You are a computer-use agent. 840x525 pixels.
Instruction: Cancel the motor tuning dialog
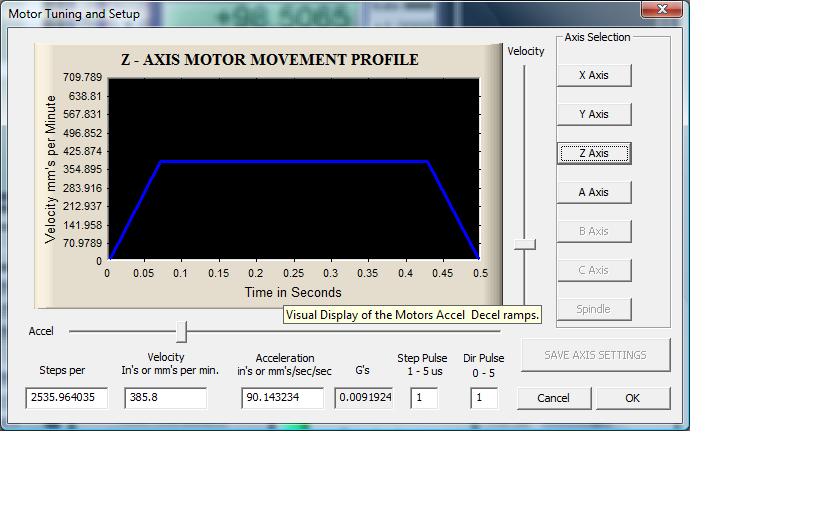553,398
